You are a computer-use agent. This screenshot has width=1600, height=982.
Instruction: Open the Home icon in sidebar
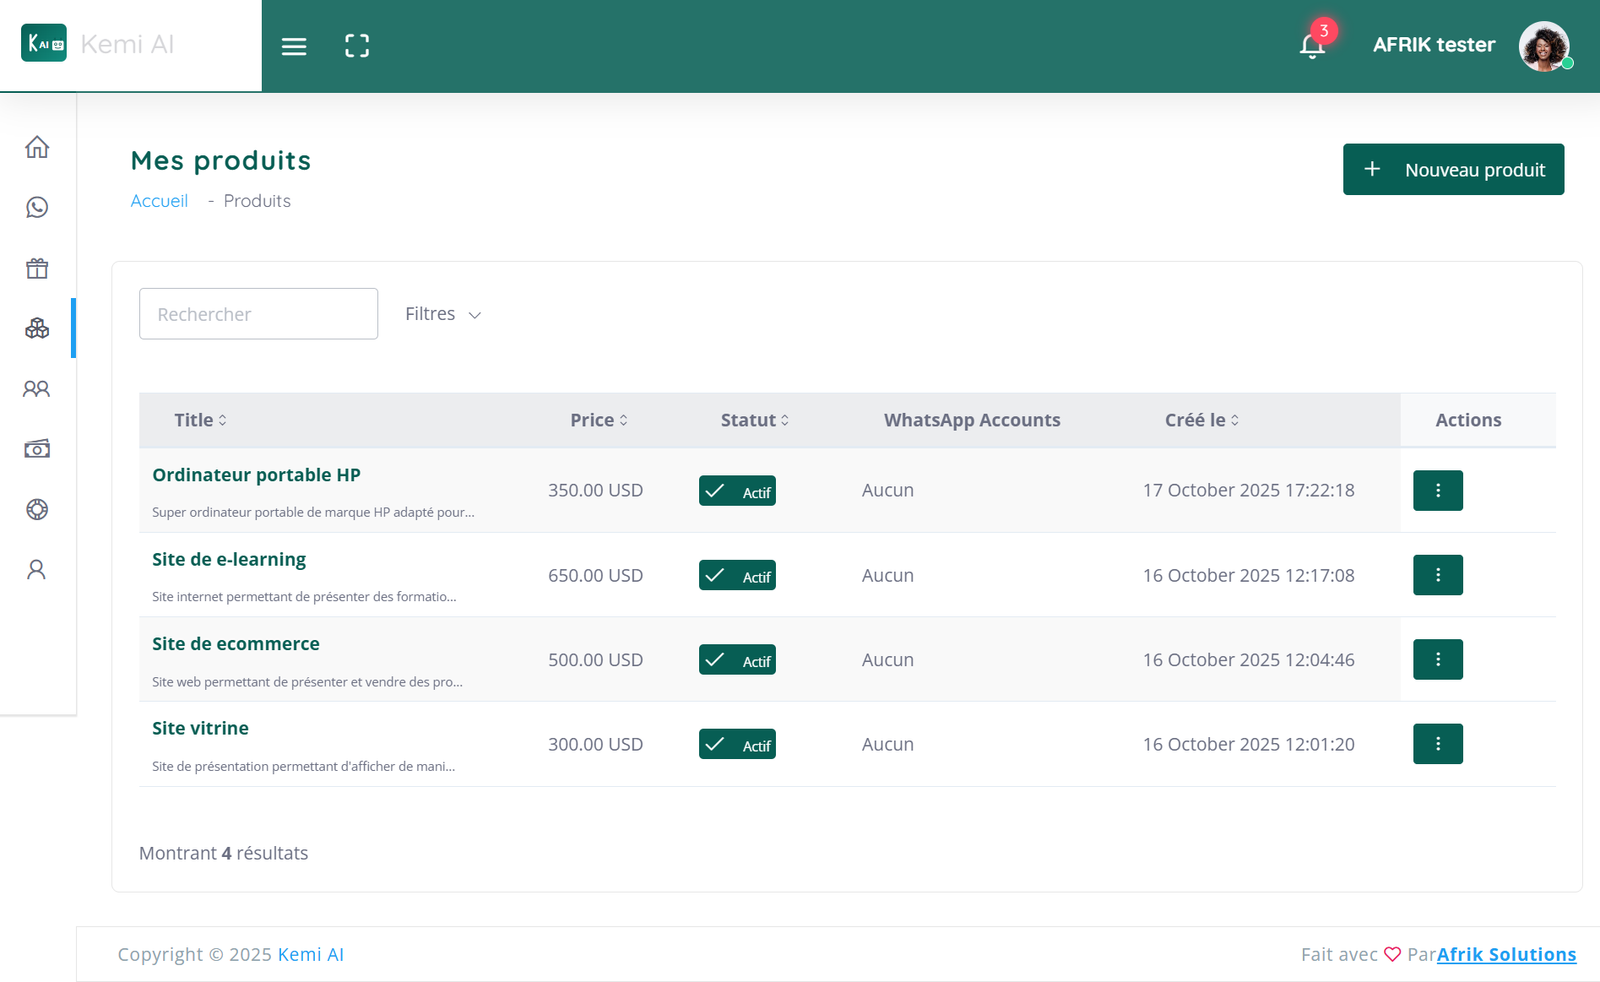pyautogui.click(x=37, y=147)
